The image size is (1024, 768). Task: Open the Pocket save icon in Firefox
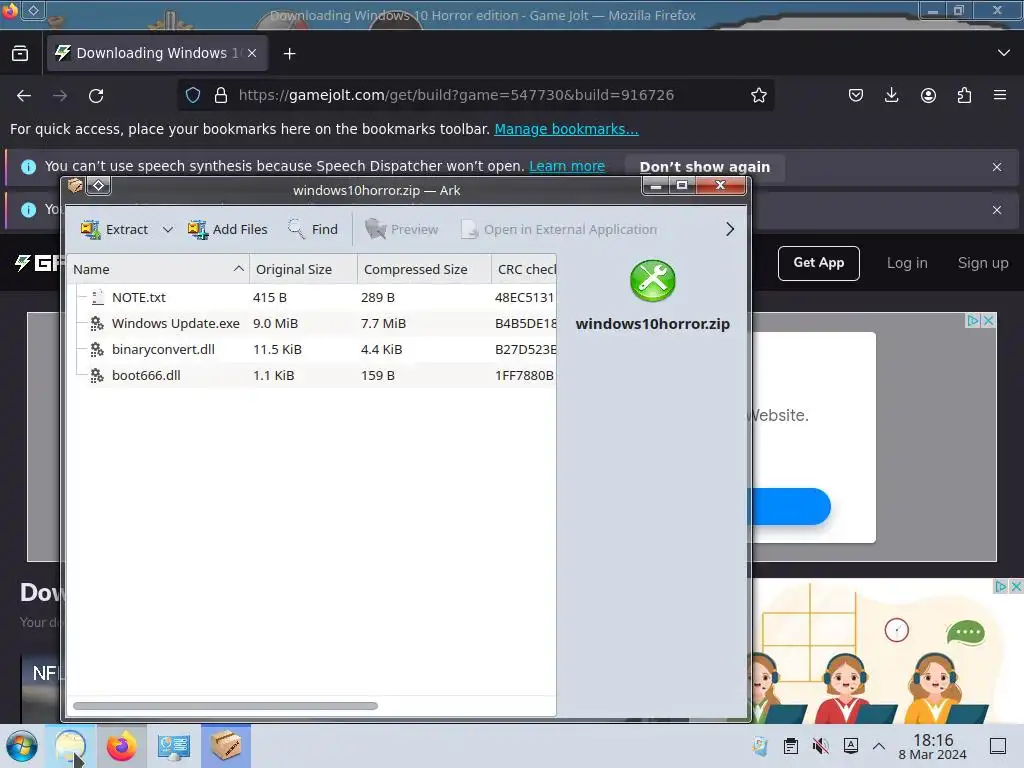coord(856,95)
